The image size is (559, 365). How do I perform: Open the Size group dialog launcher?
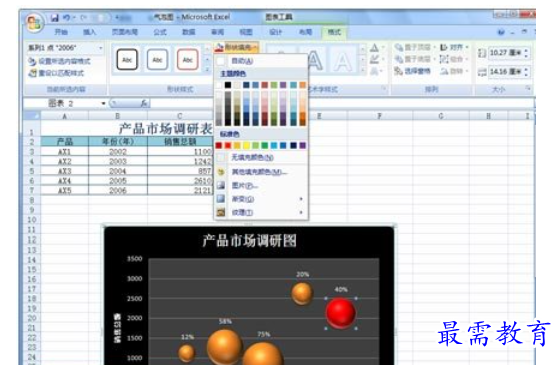[528, 88]
